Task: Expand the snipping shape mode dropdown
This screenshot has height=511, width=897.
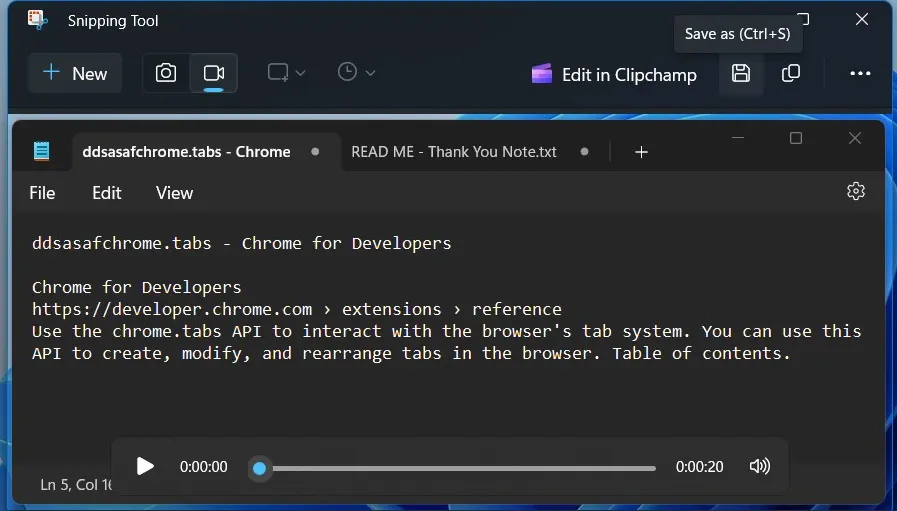Action: point(286,73)
